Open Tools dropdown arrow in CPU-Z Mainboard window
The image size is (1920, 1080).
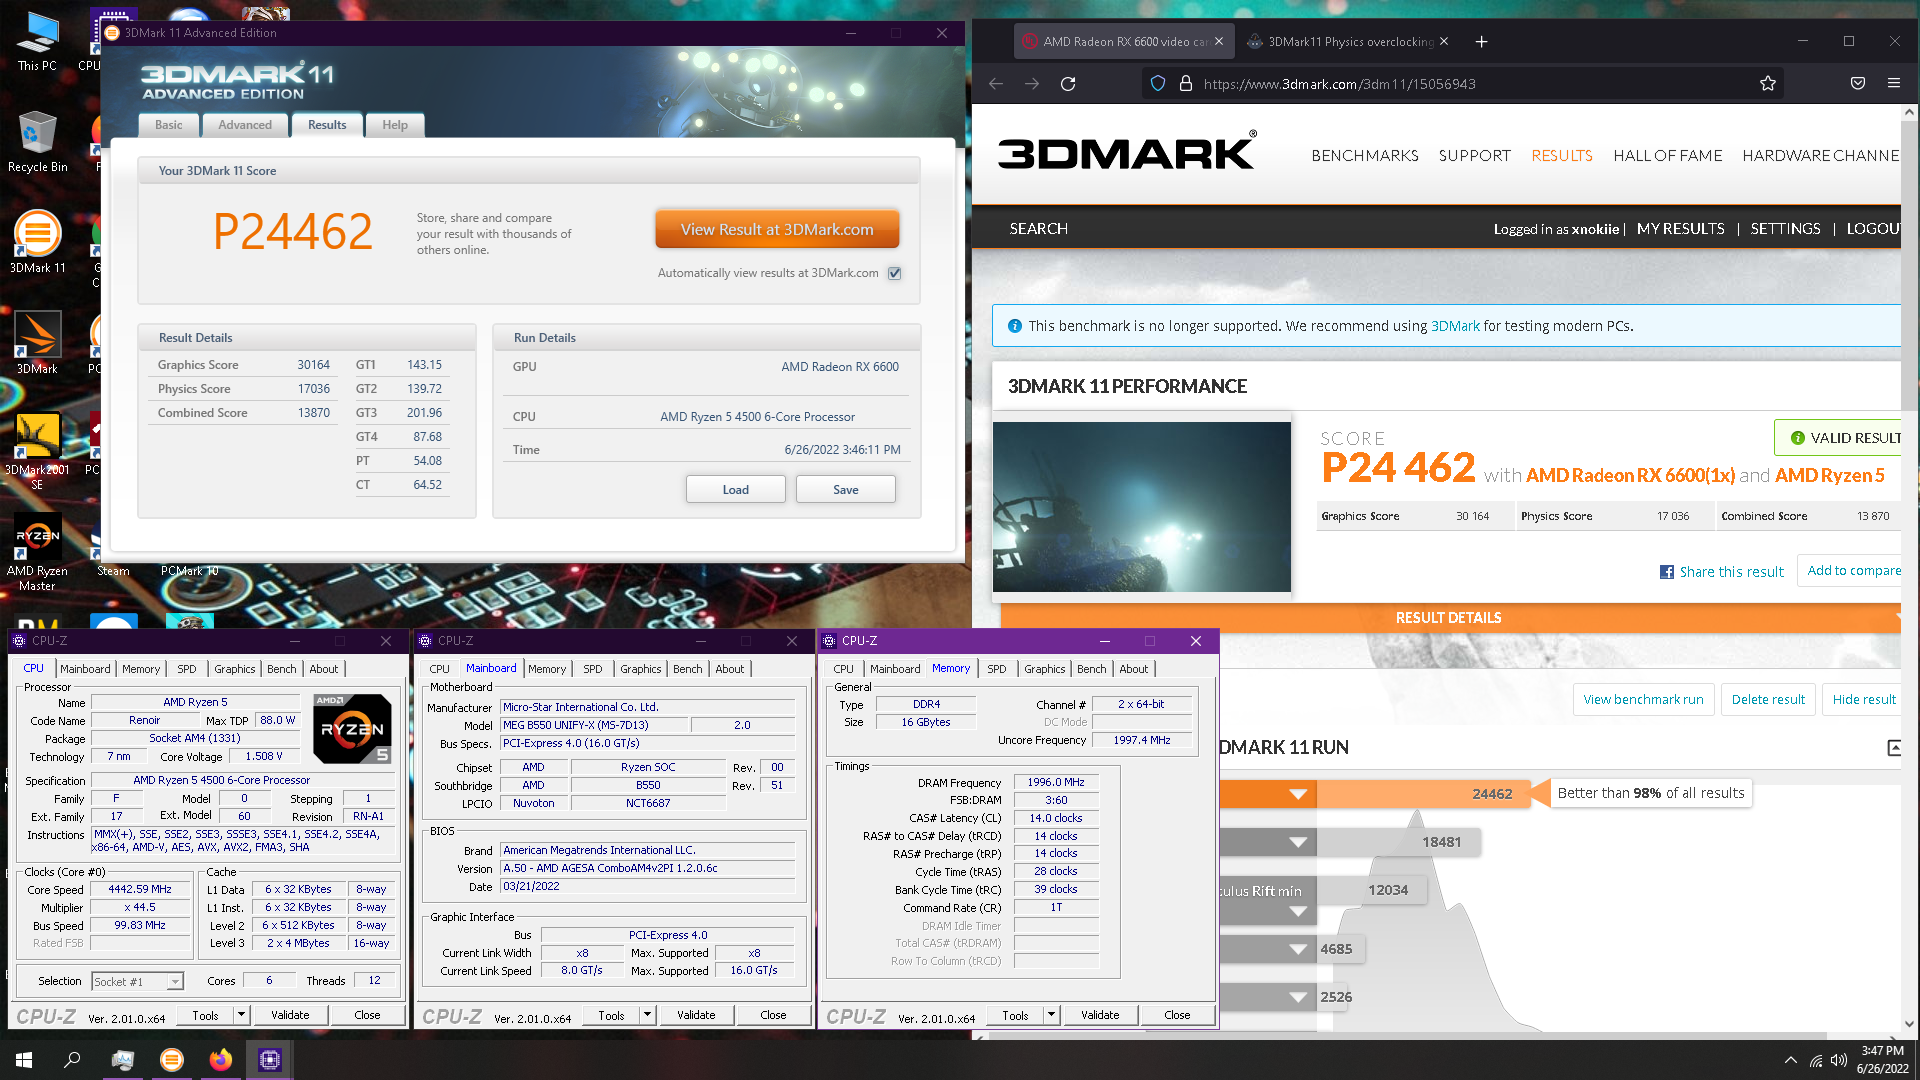pyautogui.click(x=647, y=1015)
